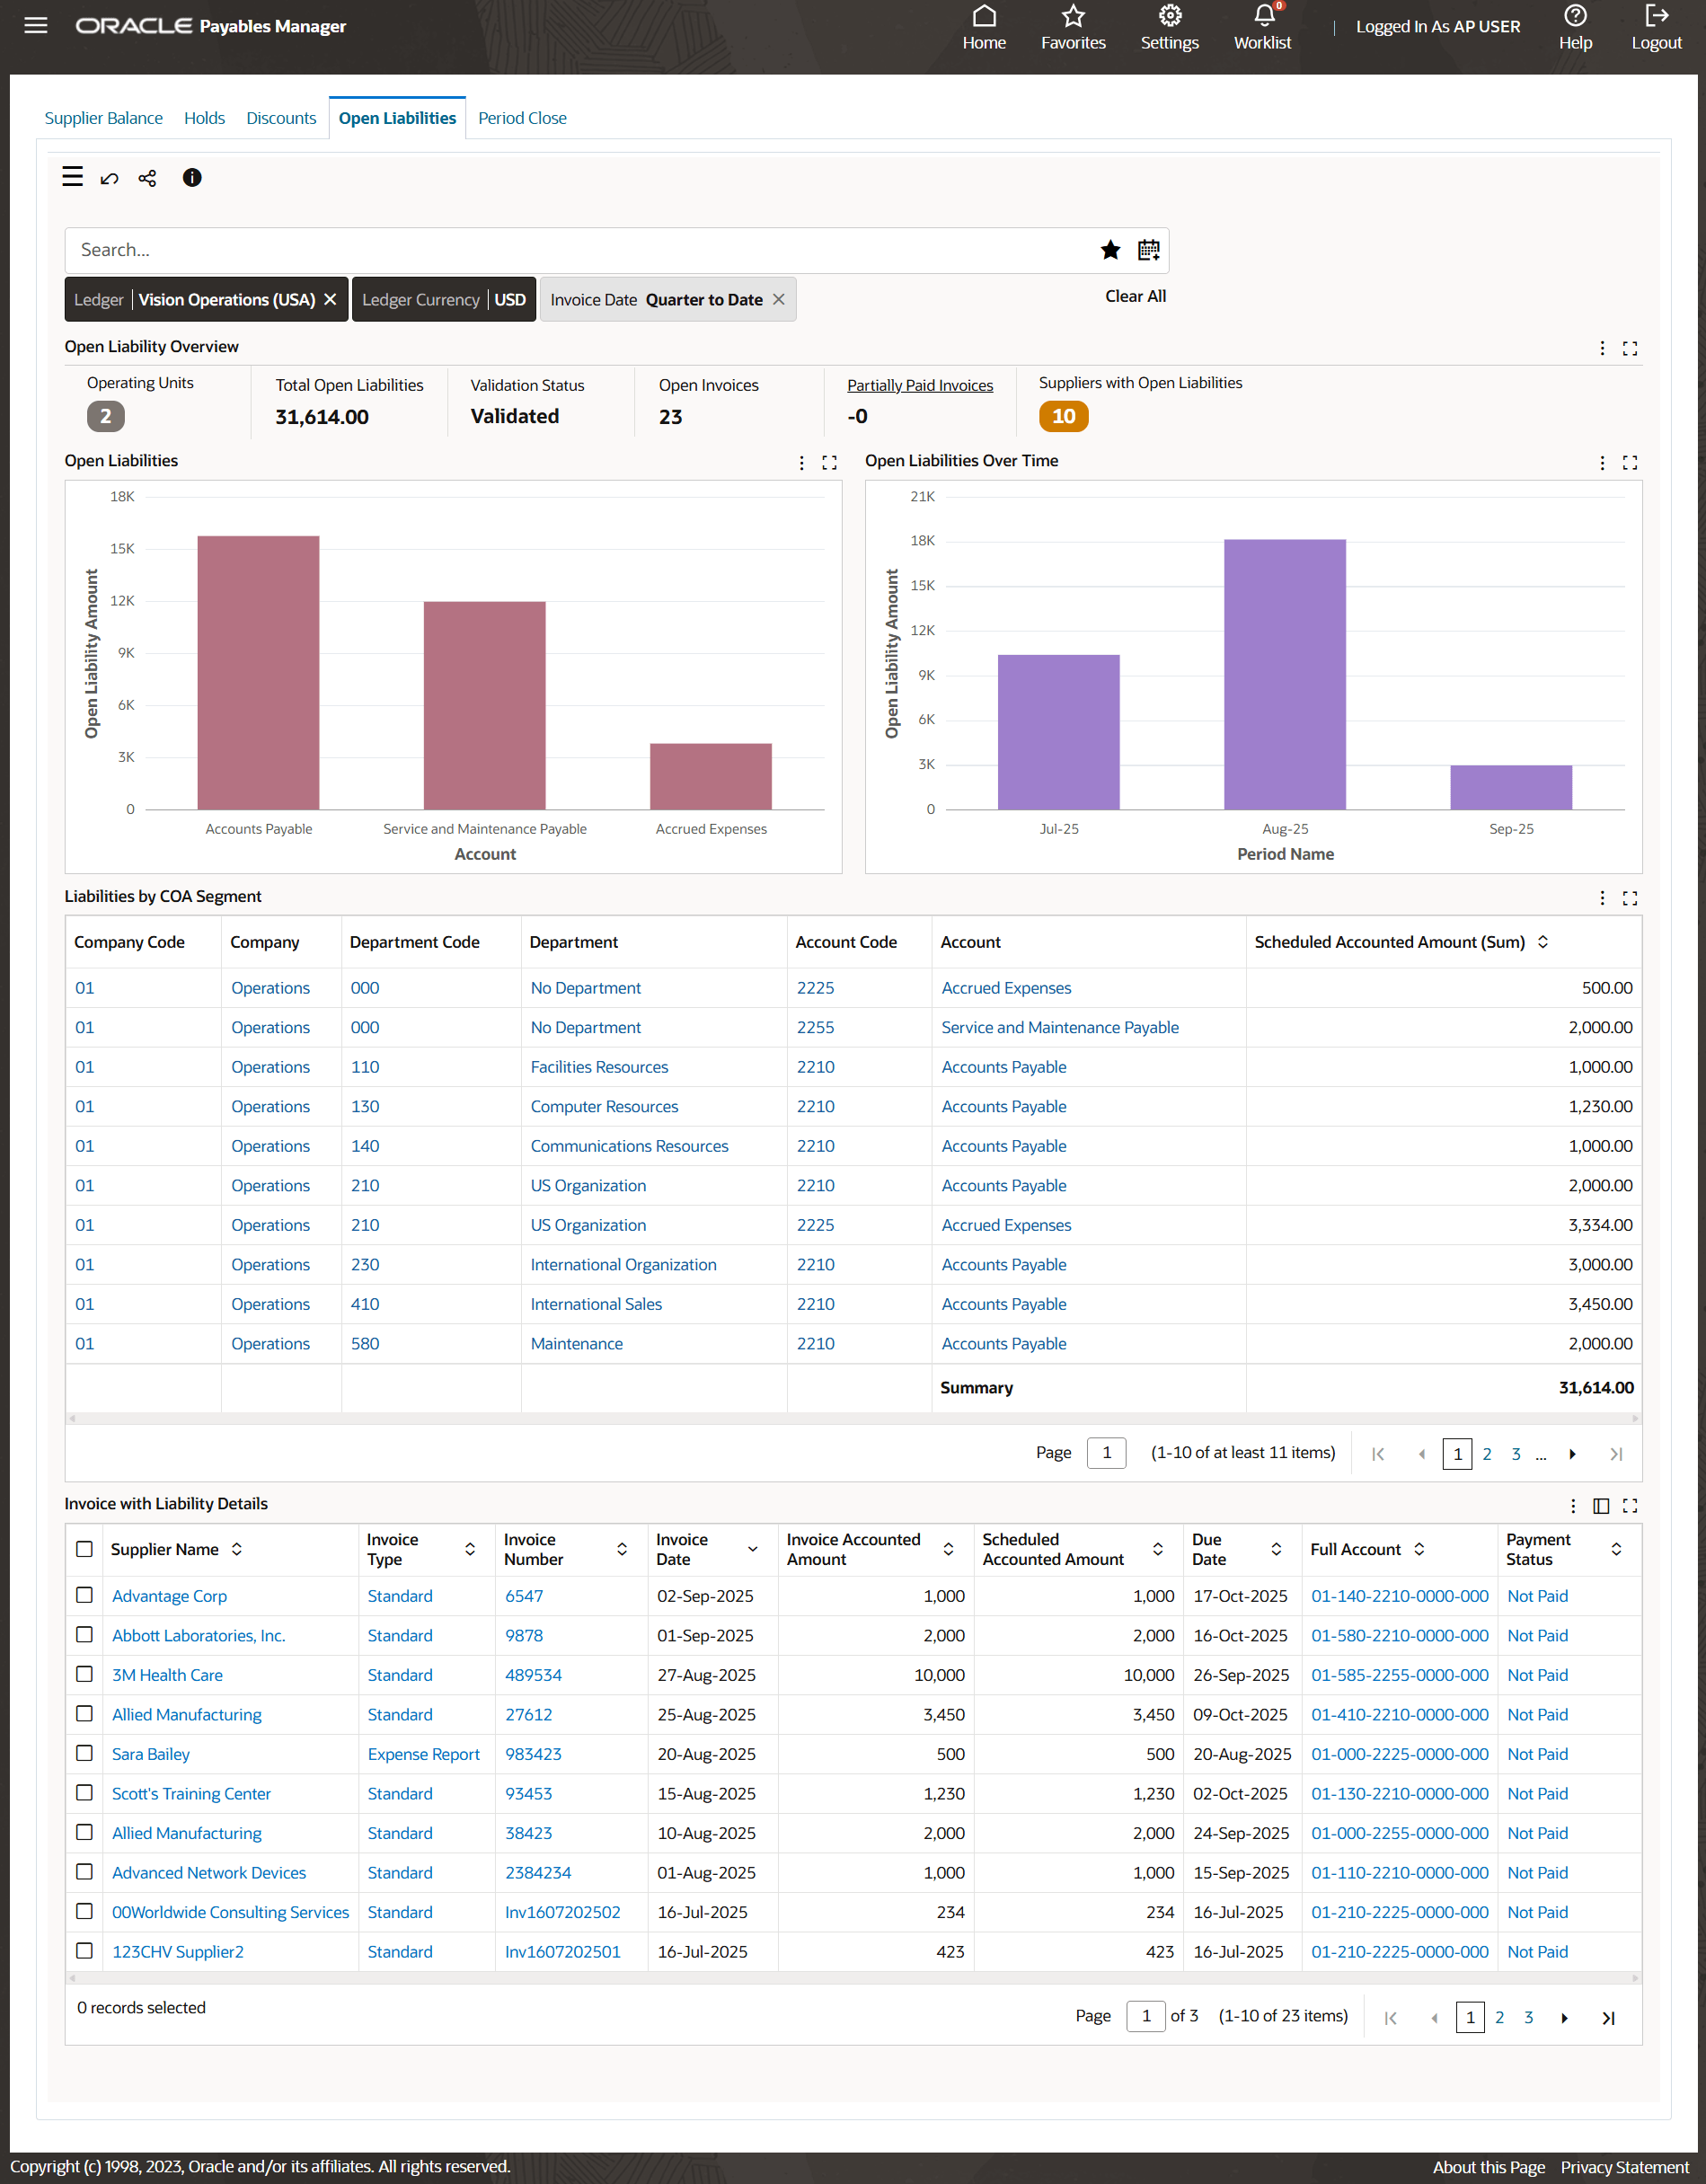Click inside the Search field

coord(500,249)
